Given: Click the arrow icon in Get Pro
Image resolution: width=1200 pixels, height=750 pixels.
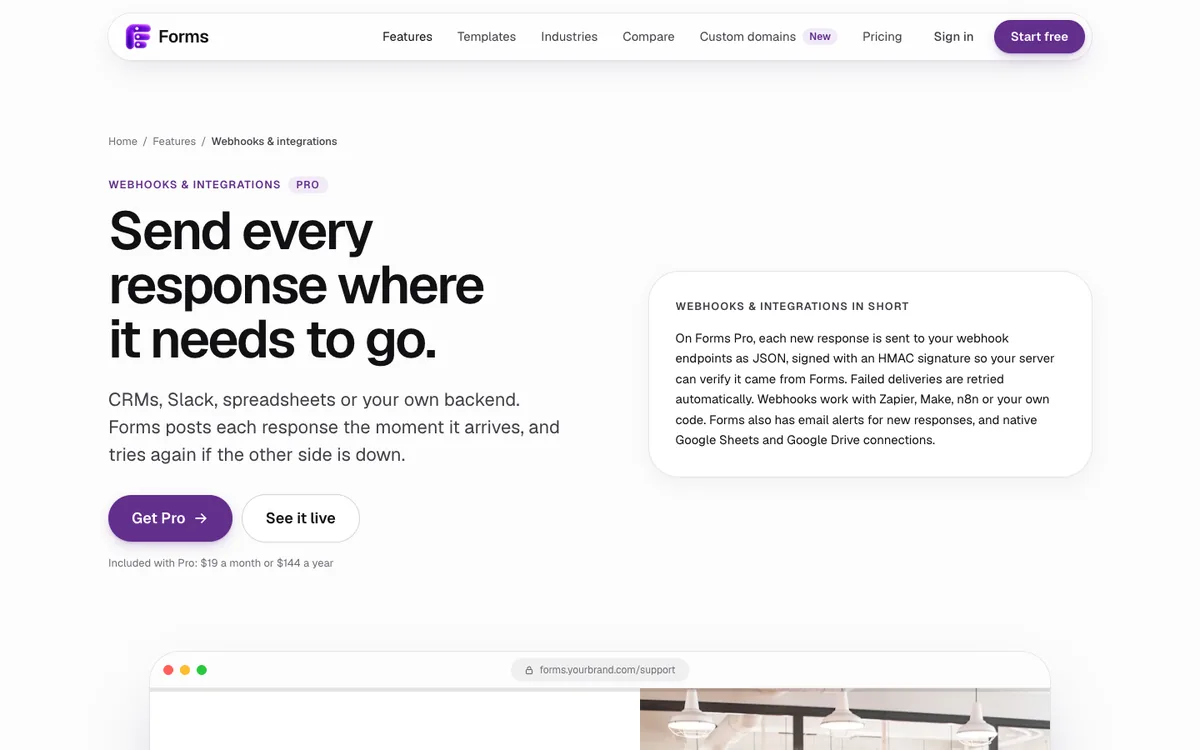Looking at the screenshot, I should click(201, 518).
